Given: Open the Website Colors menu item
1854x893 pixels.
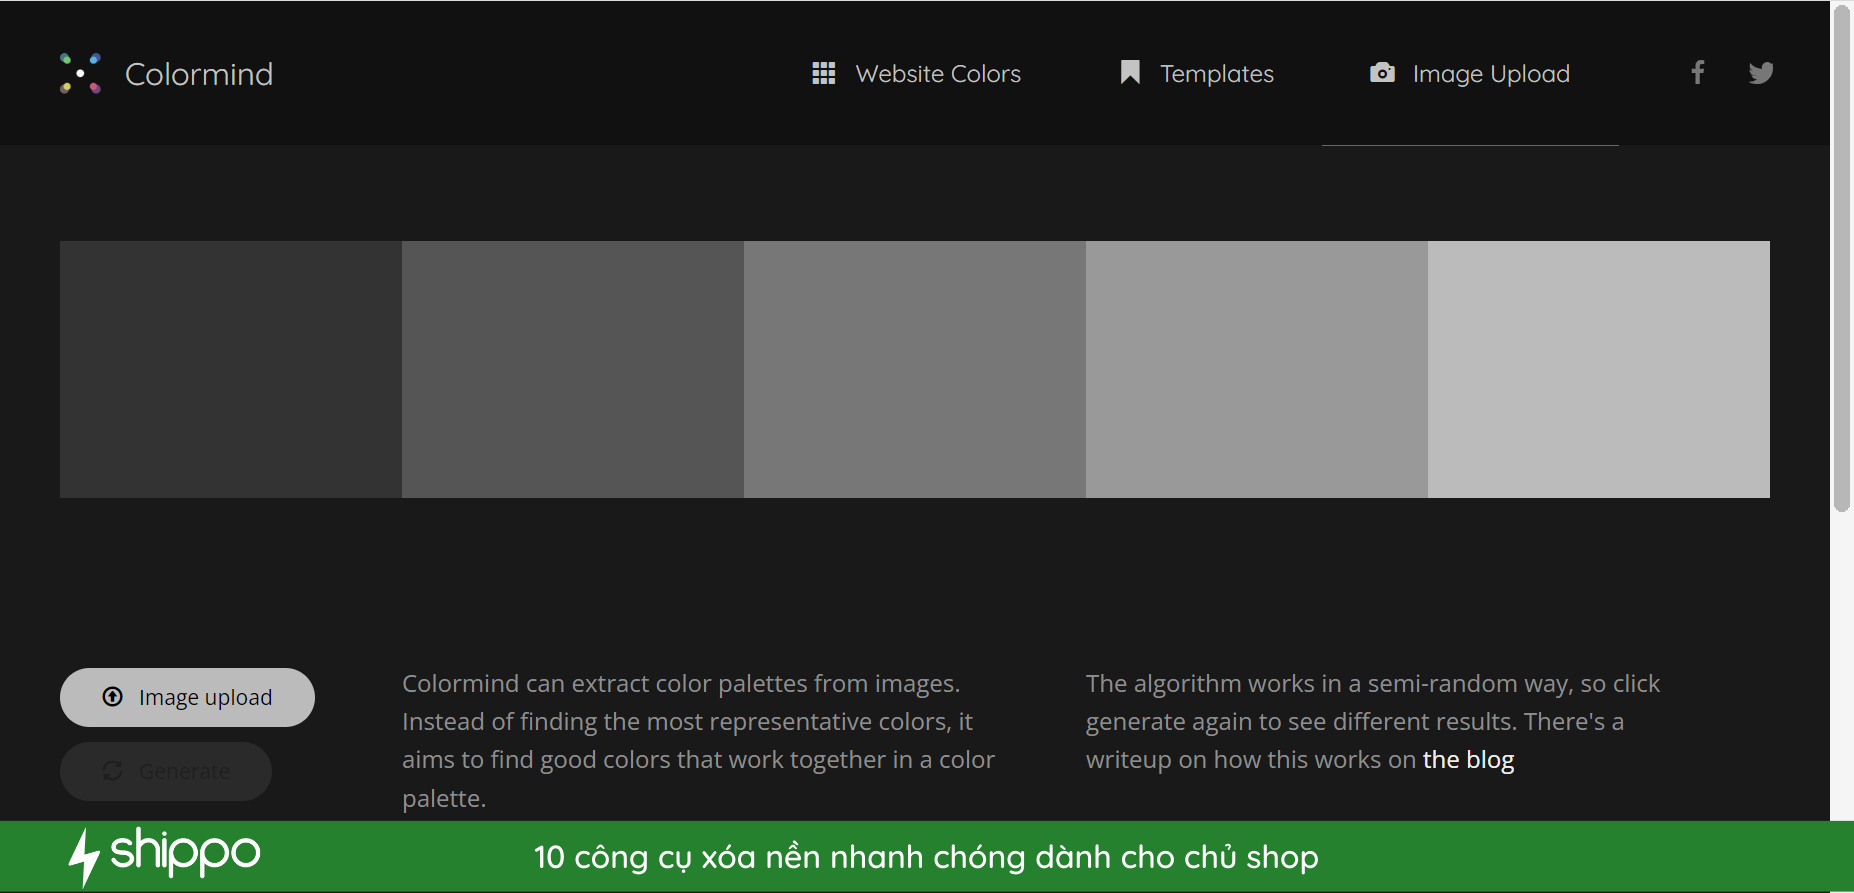Looking at the screenshot, I should coord(937,74).
